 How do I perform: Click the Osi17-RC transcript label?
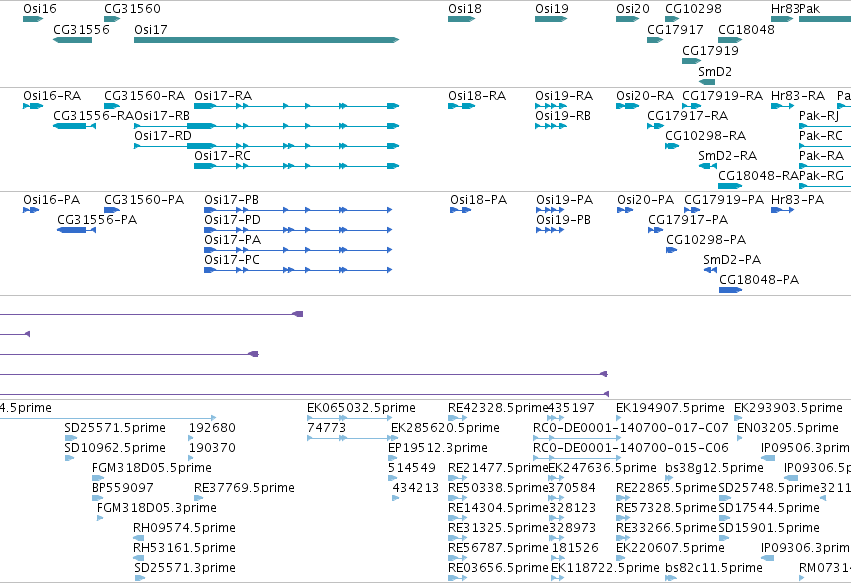coord(223,156)
